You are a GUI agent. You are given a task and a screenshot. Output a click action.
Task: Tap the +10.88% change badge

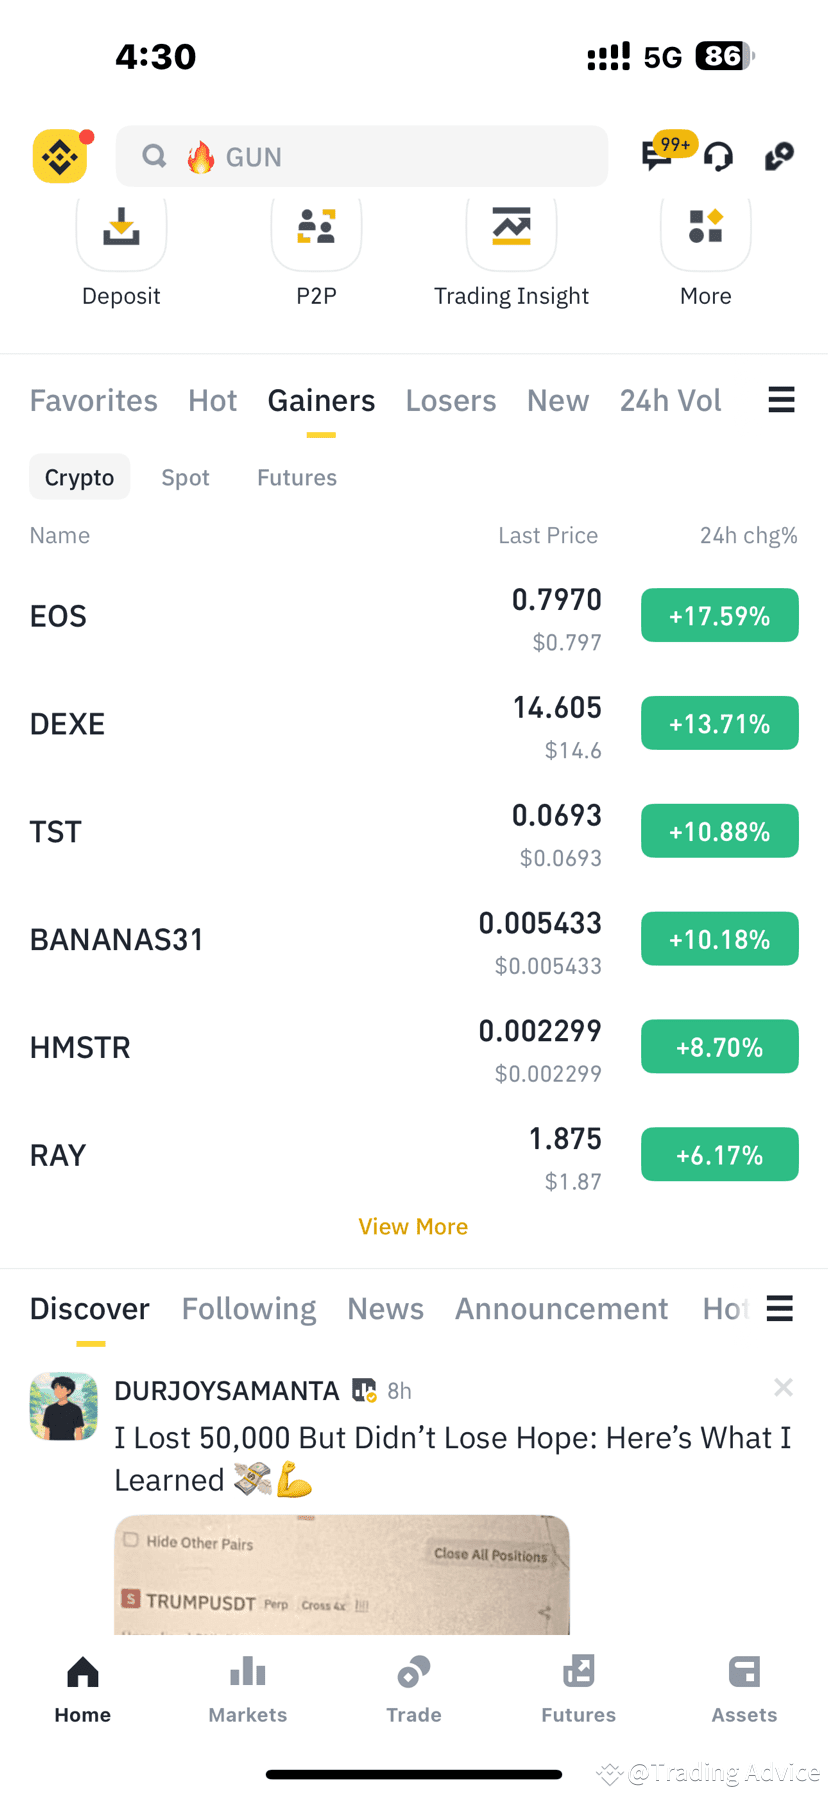(x=719, y=831)
